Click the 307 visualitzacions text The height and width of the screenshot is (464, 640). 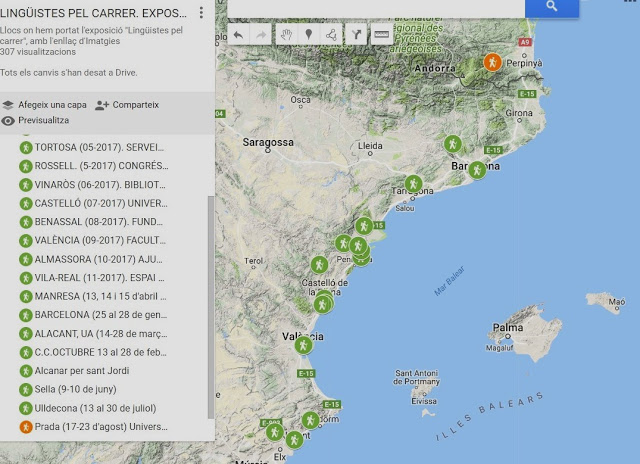tap(38, 52)
